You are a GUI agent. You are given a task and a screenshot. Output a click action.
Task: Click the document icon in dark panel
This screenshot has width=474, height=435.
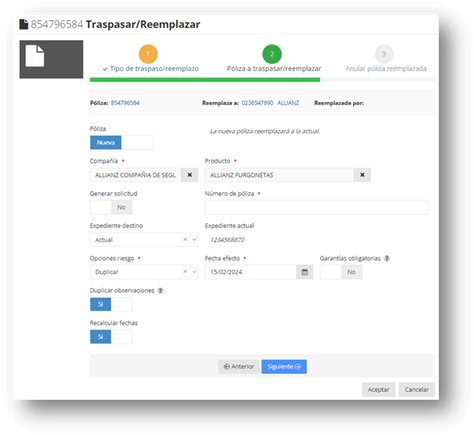35,56
